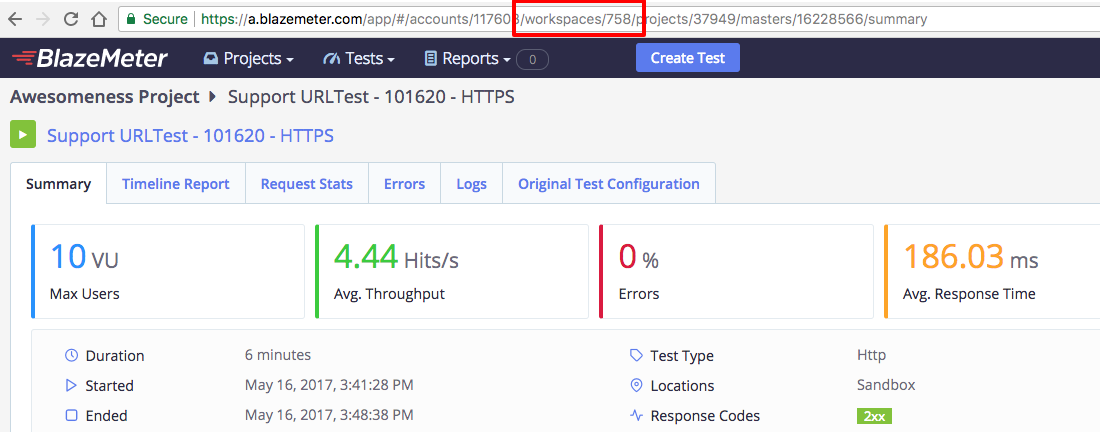Screen dimensions: 1103x432
Task: Open the Reports dropdown menu
Action: [468, 58]
